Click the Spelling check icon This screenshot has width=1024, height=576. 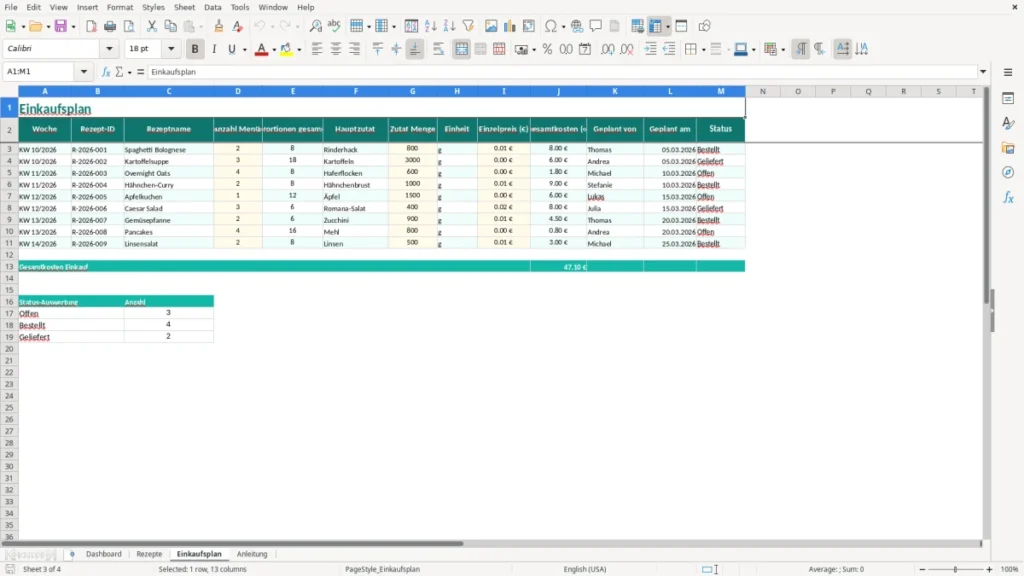pyautogui.click(x=334, y=26)
